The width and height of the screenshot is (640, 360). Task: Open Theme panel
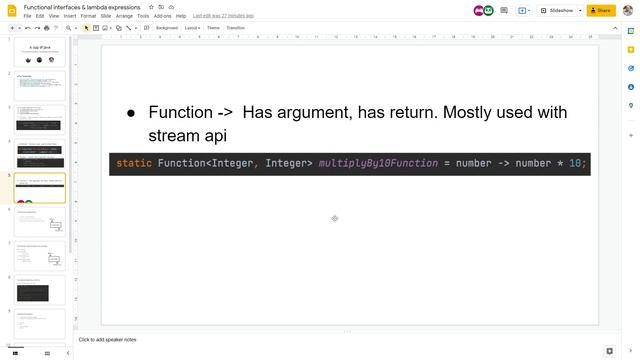[213, 28]
